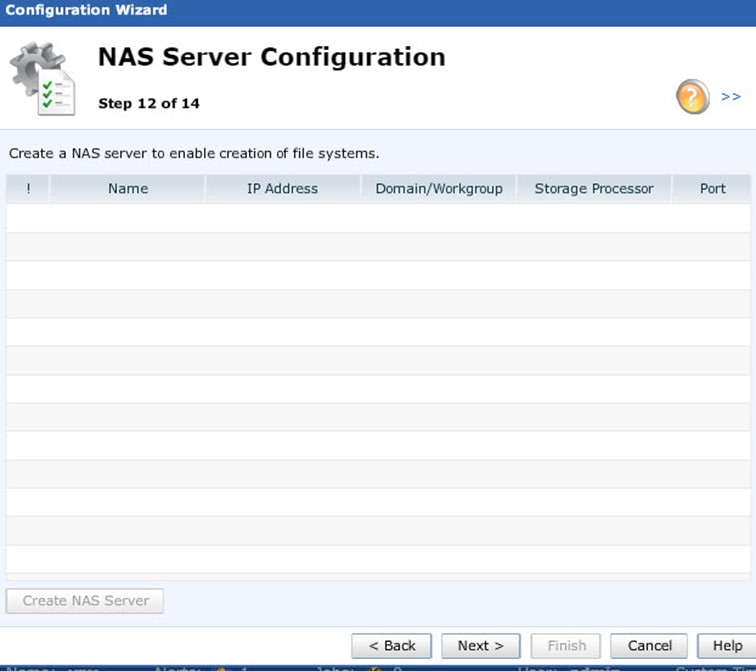Sort table by IP Address column
The width and height of the screenshot is (756, 671).
tap(282, 188)
